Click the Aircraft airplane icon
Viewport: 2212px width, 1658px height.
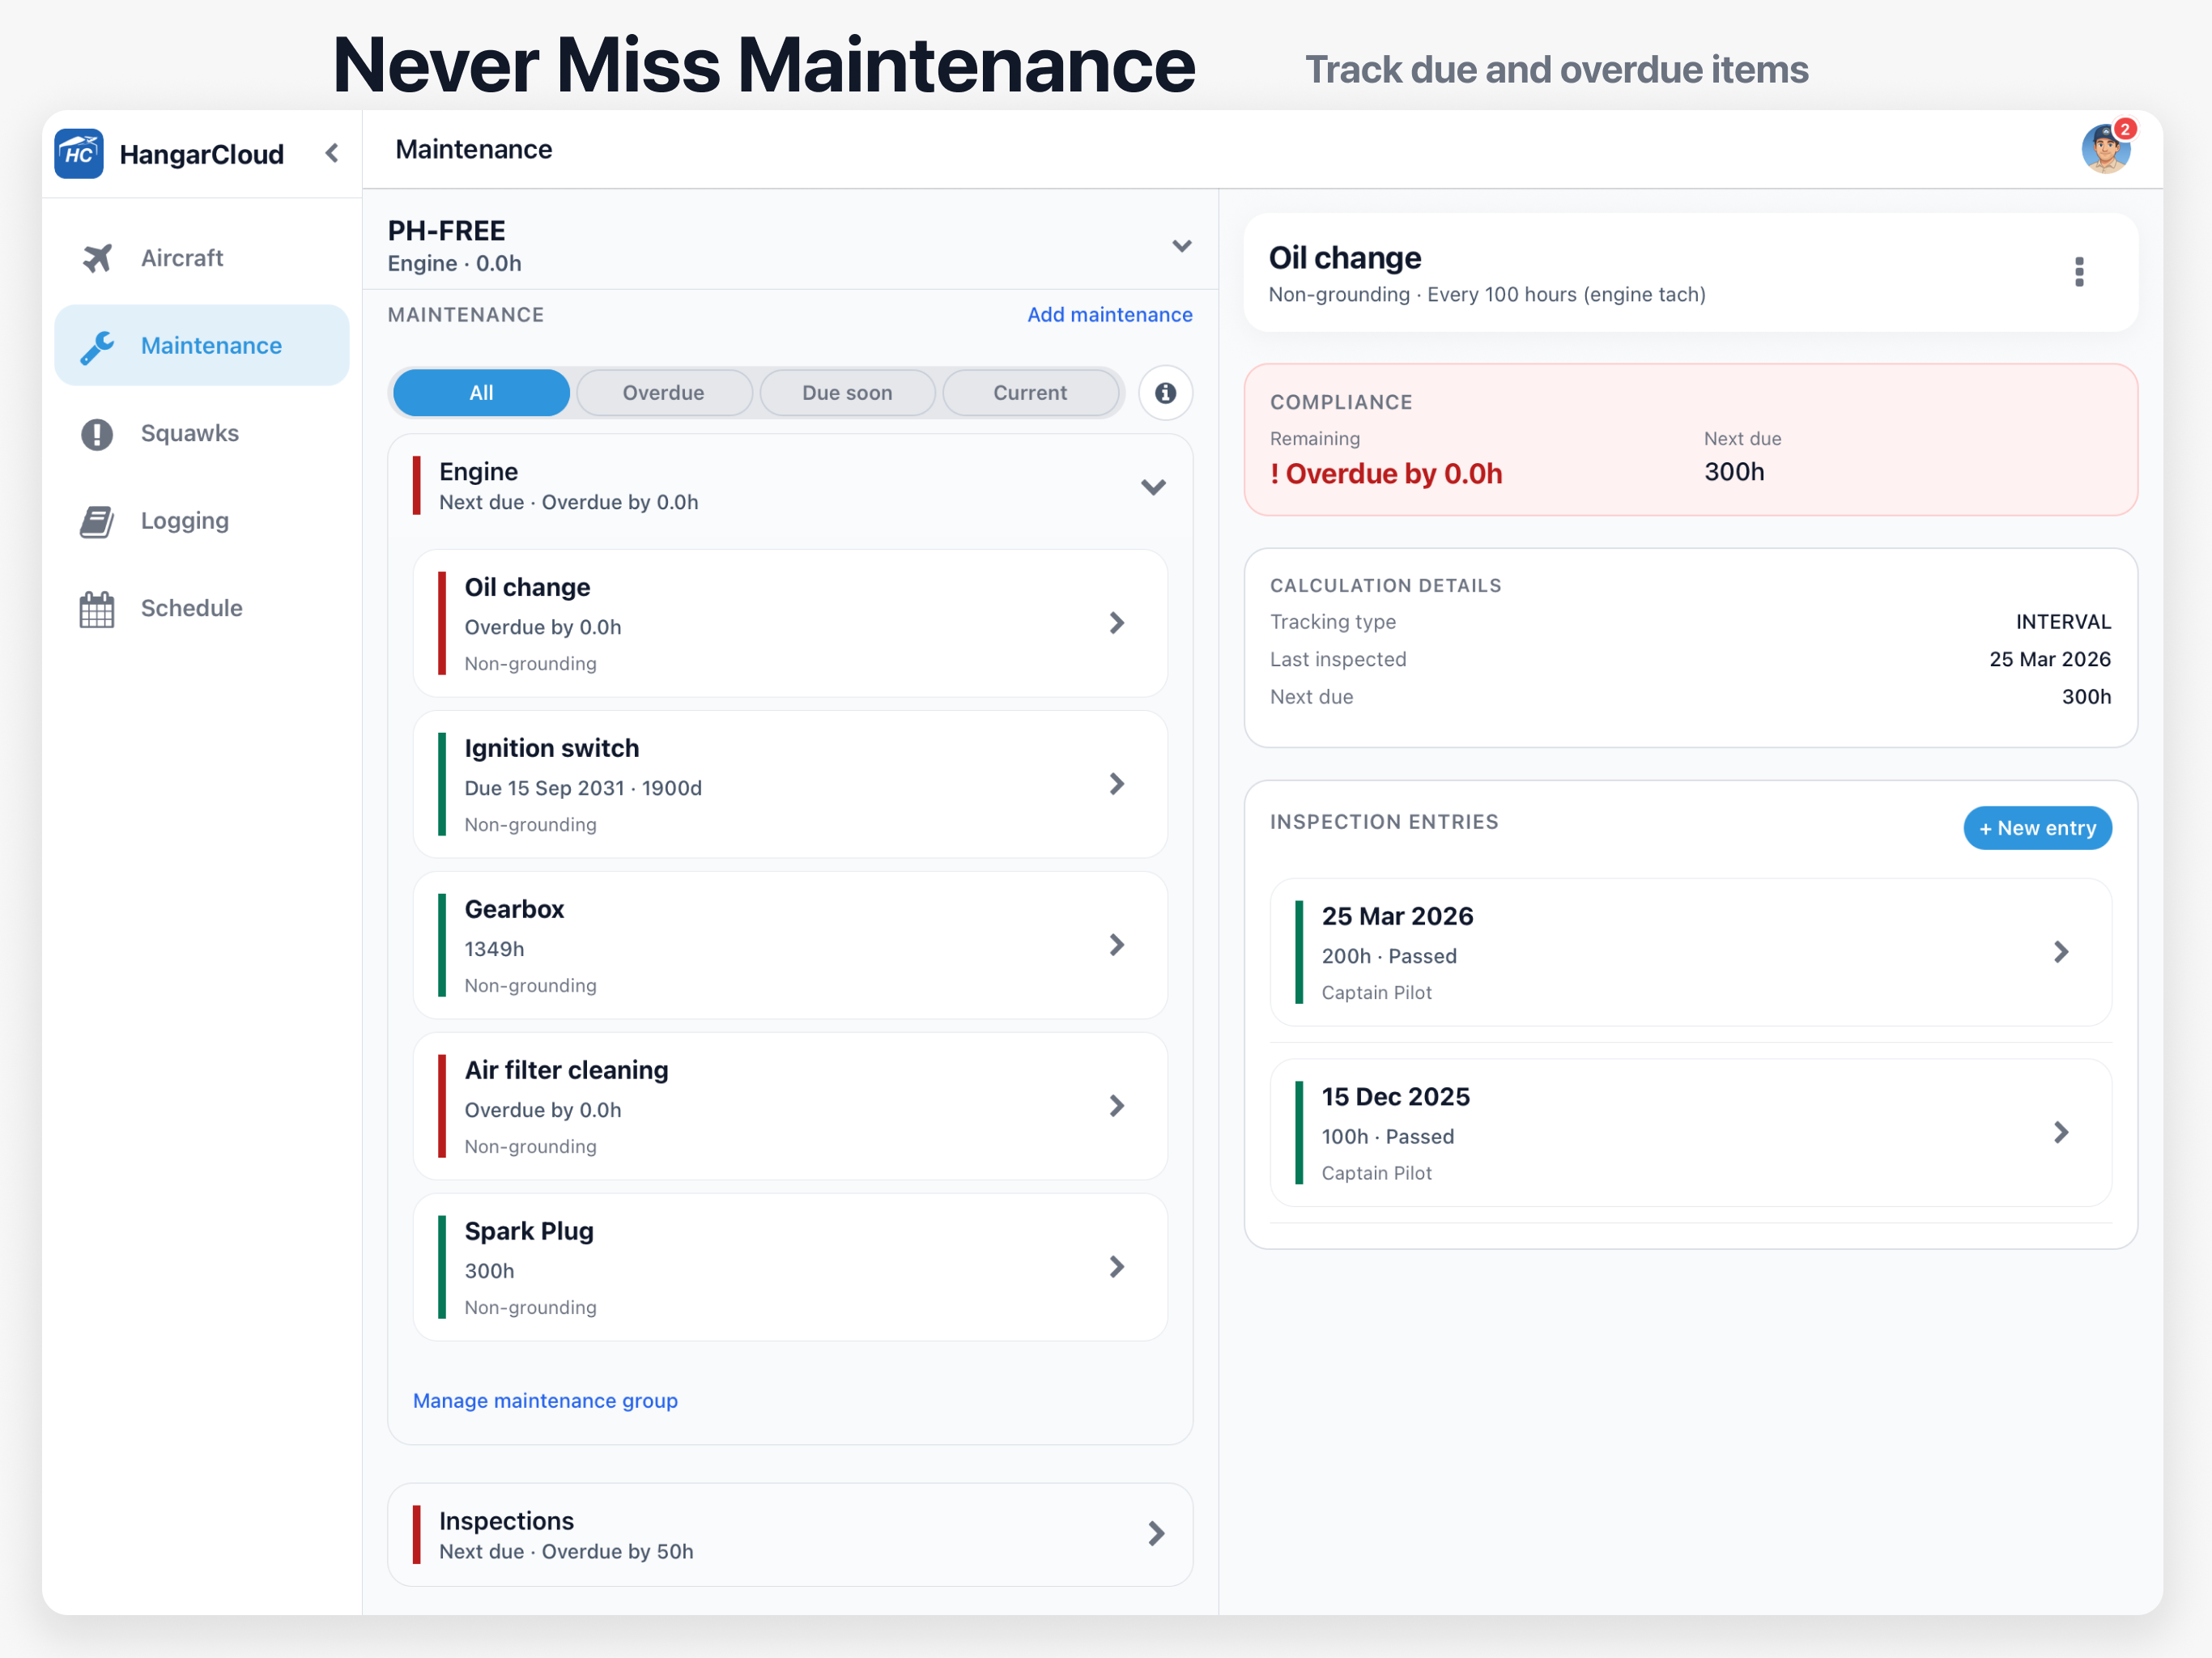click(97, 258)
